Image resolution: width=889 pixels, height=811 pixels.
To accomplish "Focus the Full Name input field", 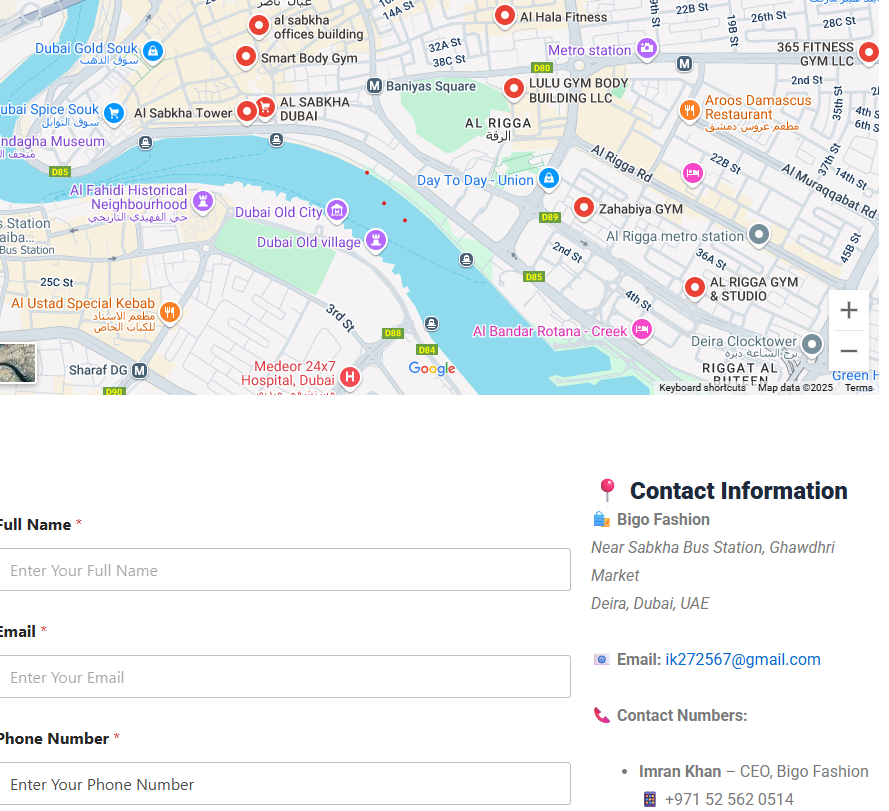I will click(x=285, y=570).
